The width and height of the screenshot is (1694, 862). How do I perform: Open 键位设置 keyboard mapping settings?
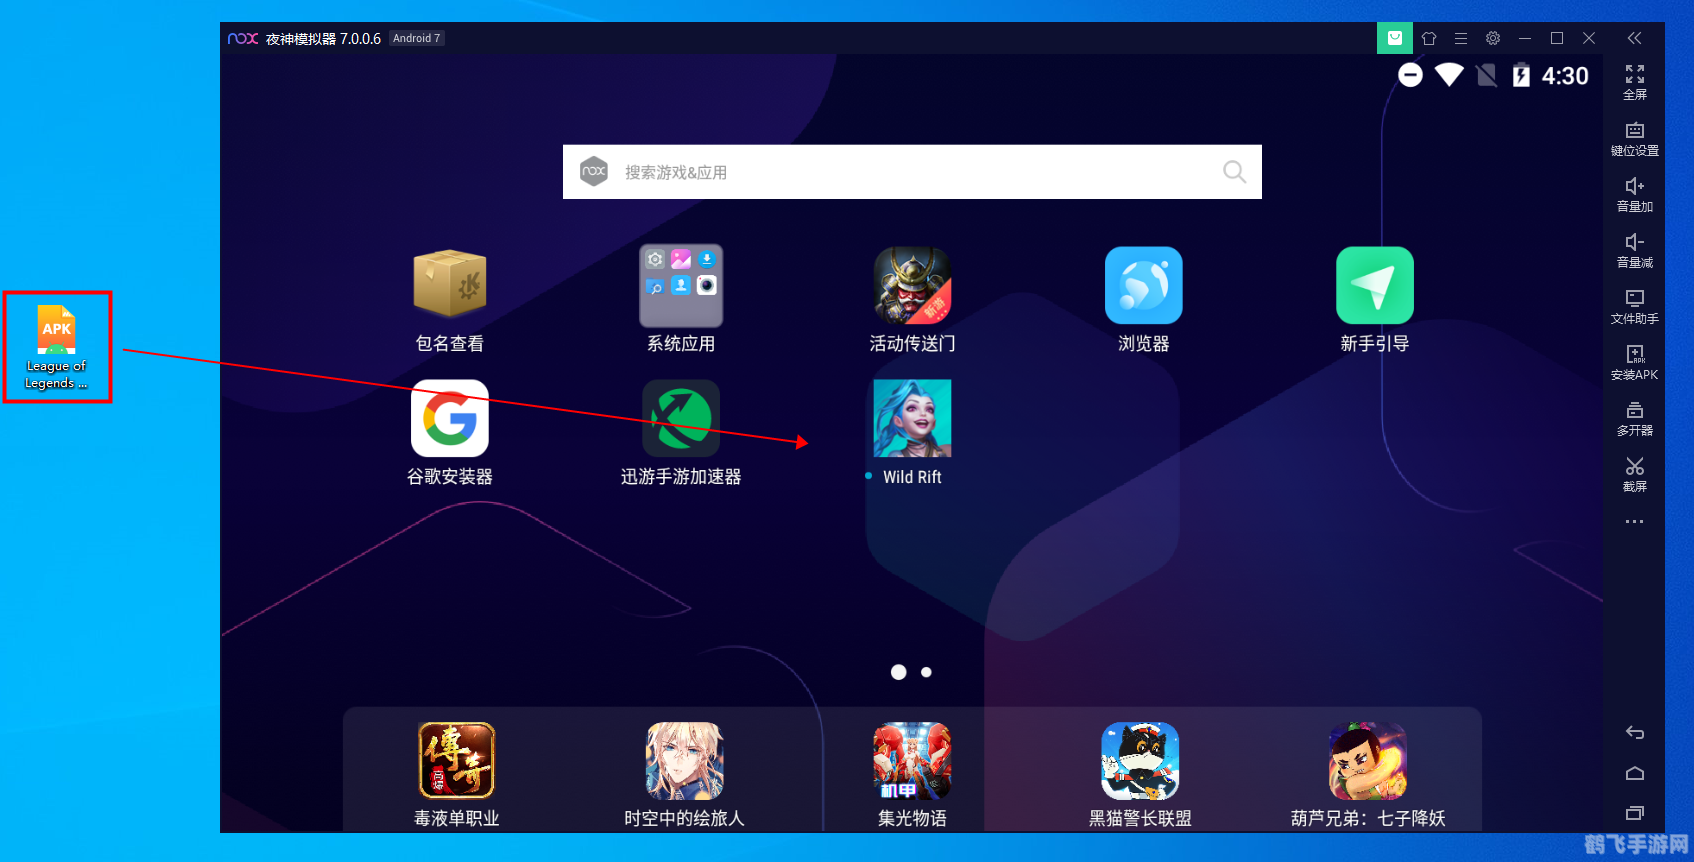click(x=1634, y=138)
